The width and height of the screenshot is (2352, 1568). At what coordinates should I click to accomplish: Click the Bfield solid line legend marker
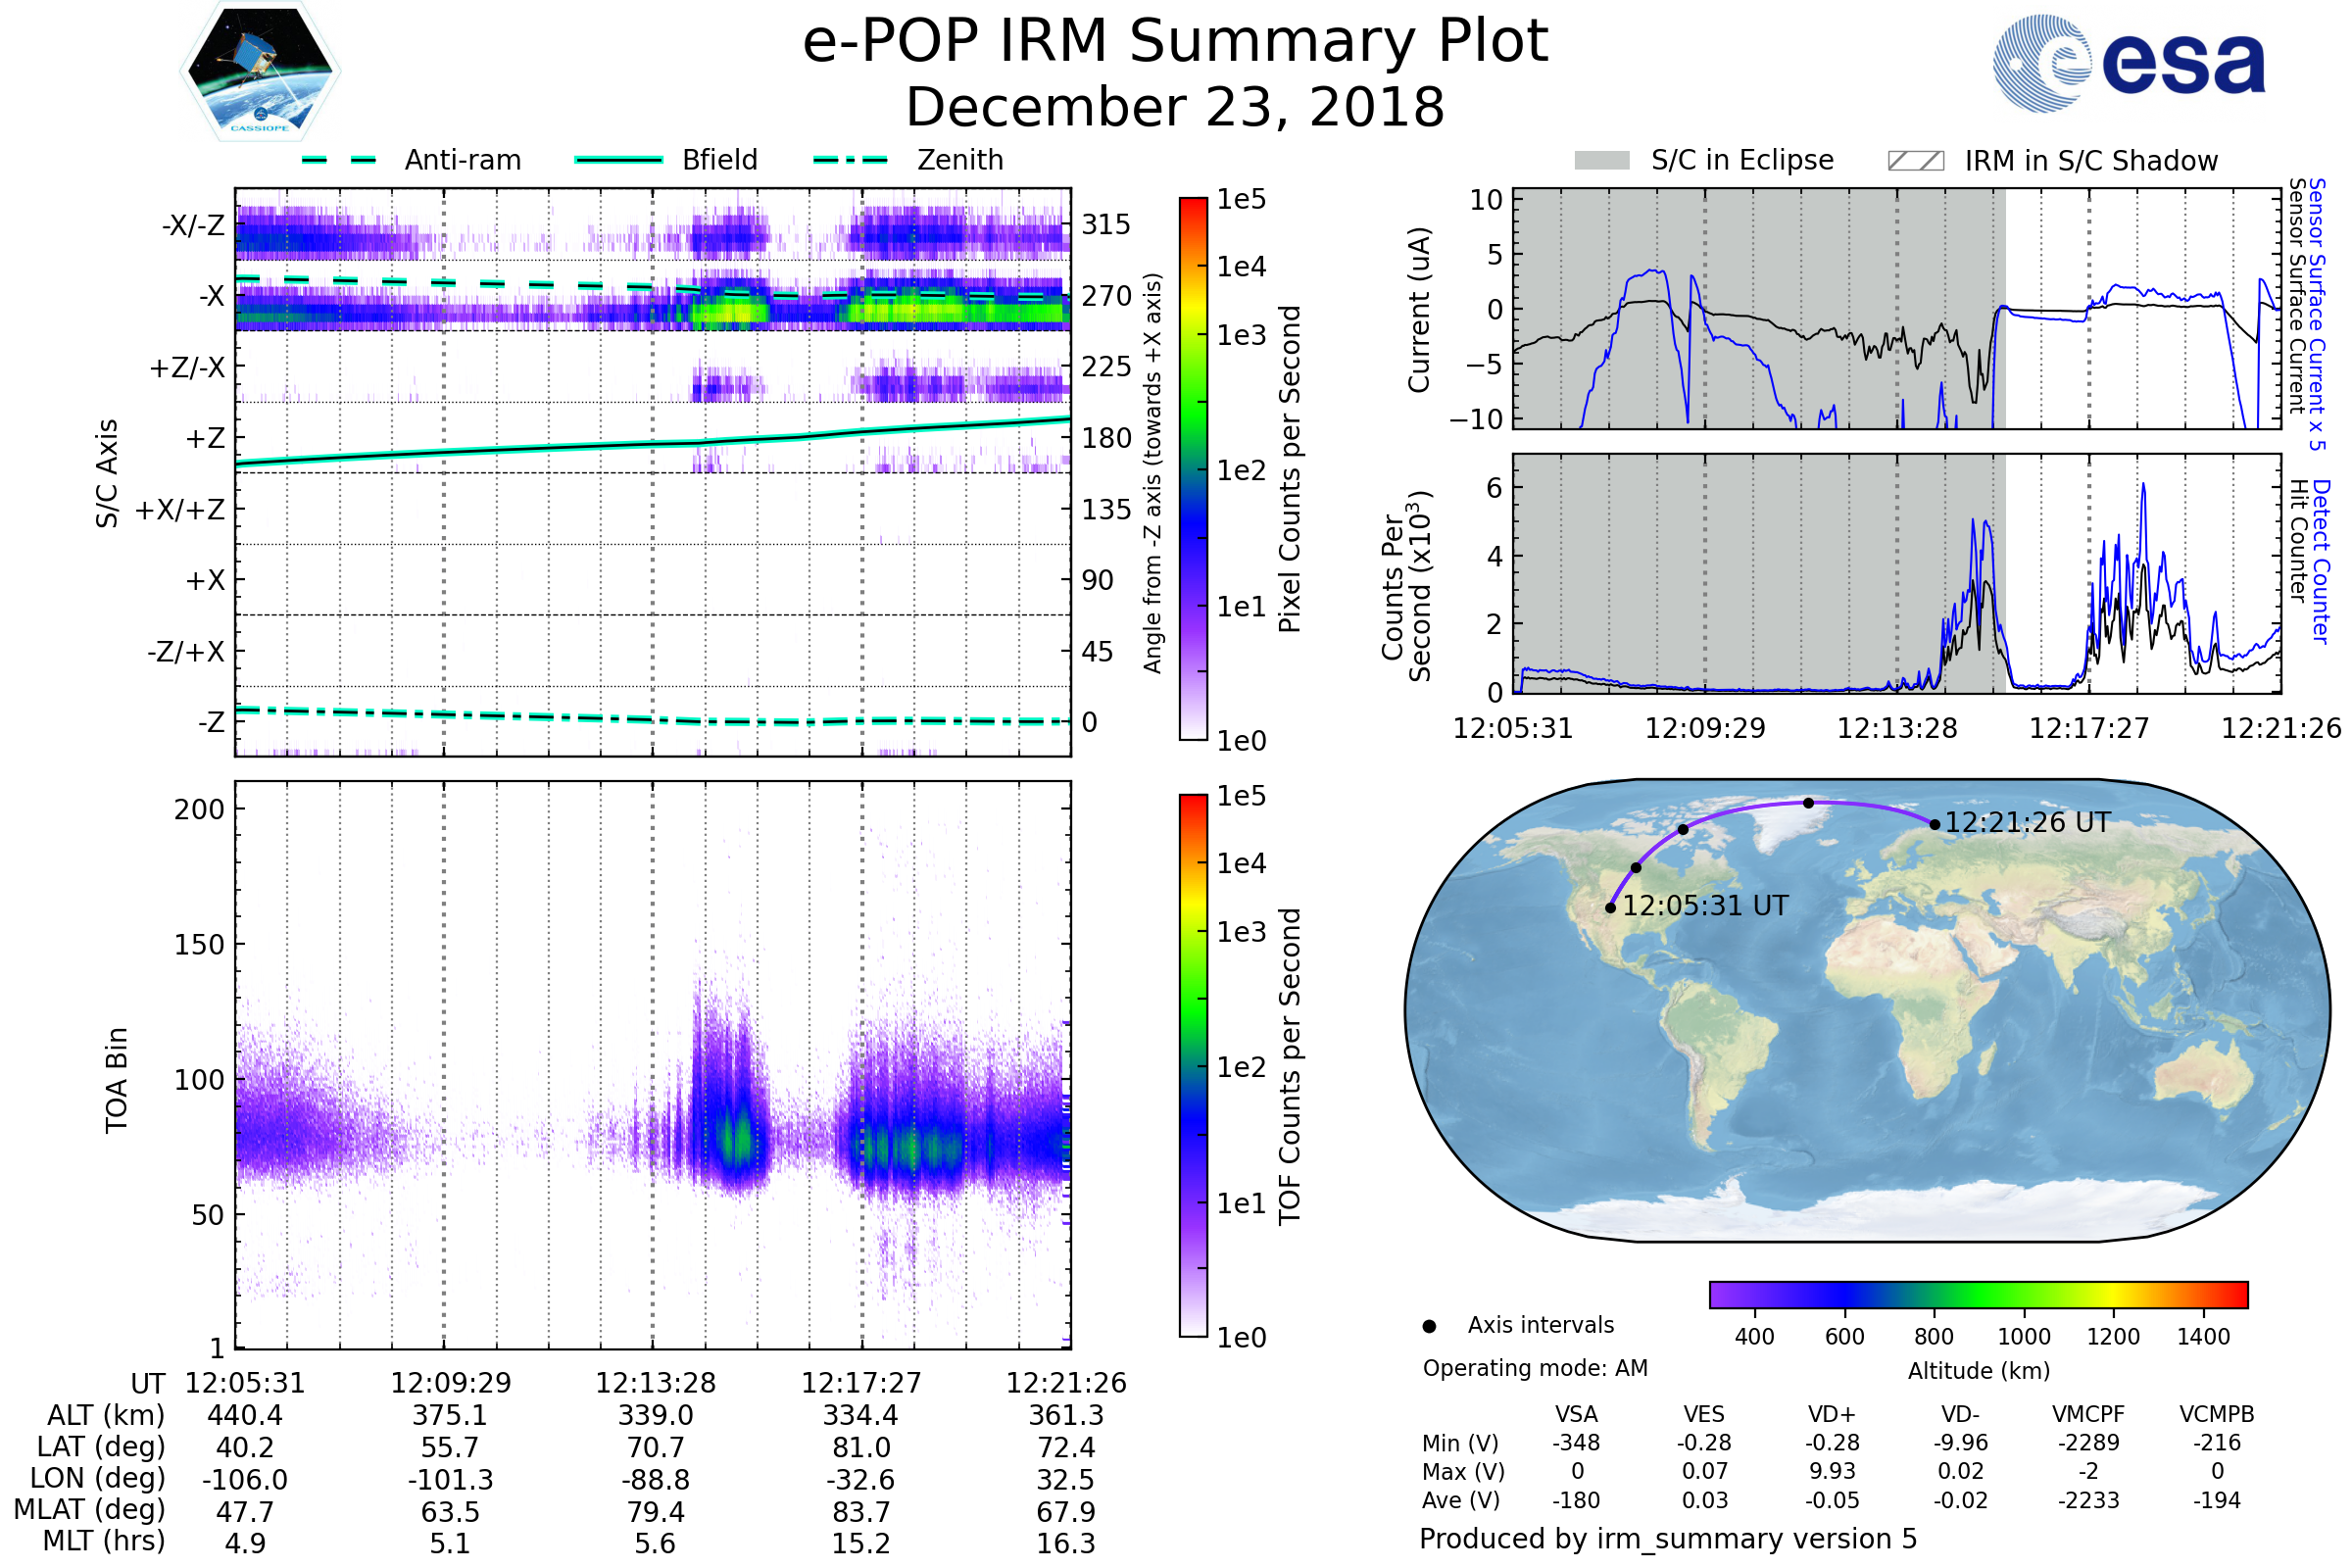618,160
